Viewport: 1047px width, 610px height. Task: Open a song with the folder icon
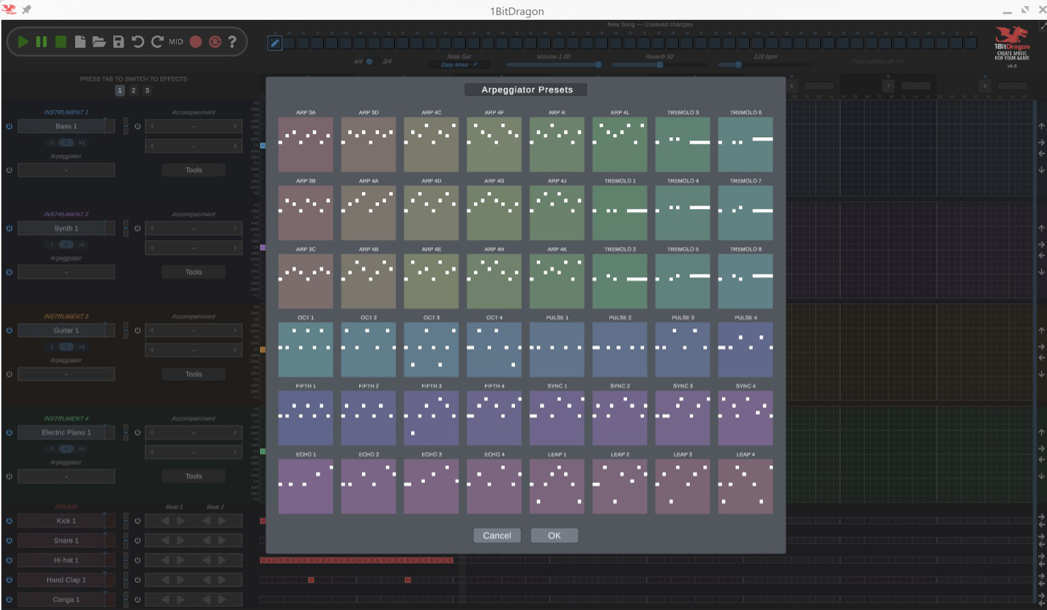coord(99,42)
